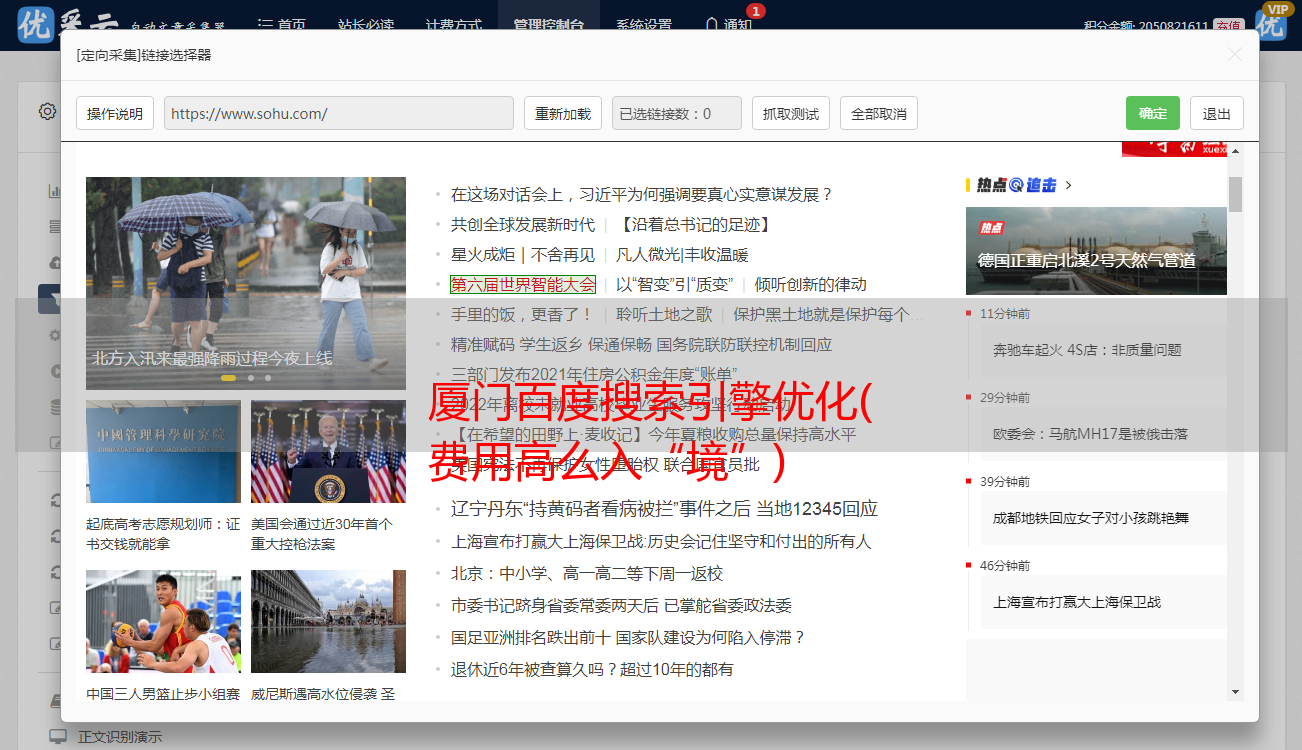Image resolution: width=1302 pixels, height=750 pixels.
Task: Click the 【沿着总书记的足迹】 link
Action: coord(694,224)
